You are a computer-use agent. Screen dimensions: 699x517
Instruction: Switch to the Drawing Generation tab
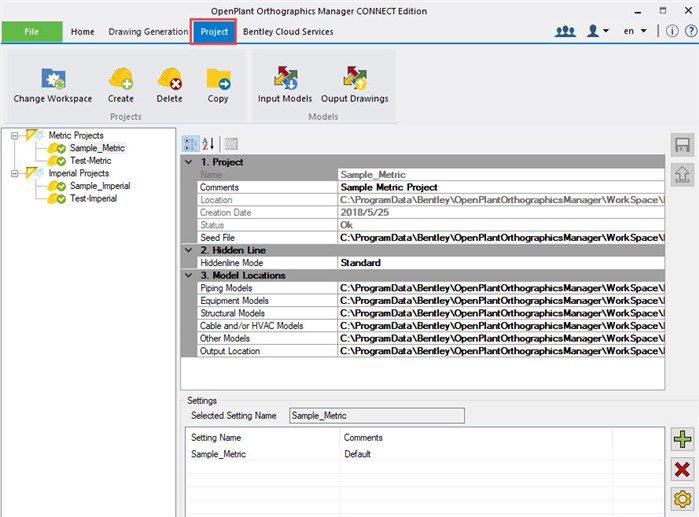(148, 31)
